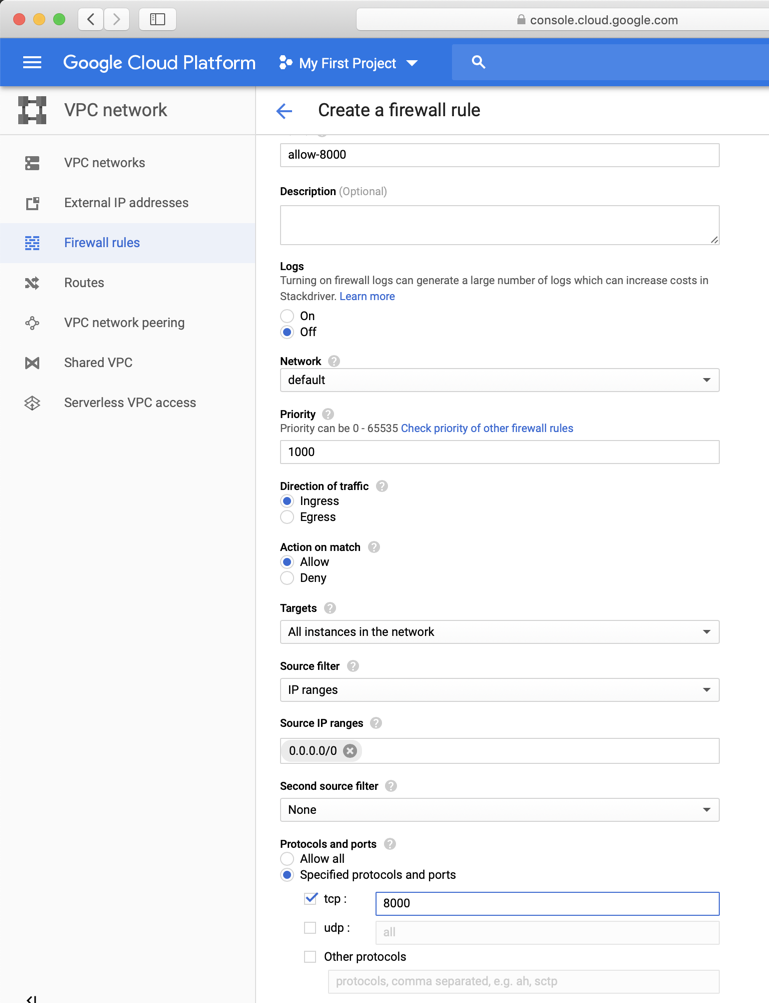Open the hamburger navigation menu
This screenshot has height=1003, width=769.
[x=32, y=63]
